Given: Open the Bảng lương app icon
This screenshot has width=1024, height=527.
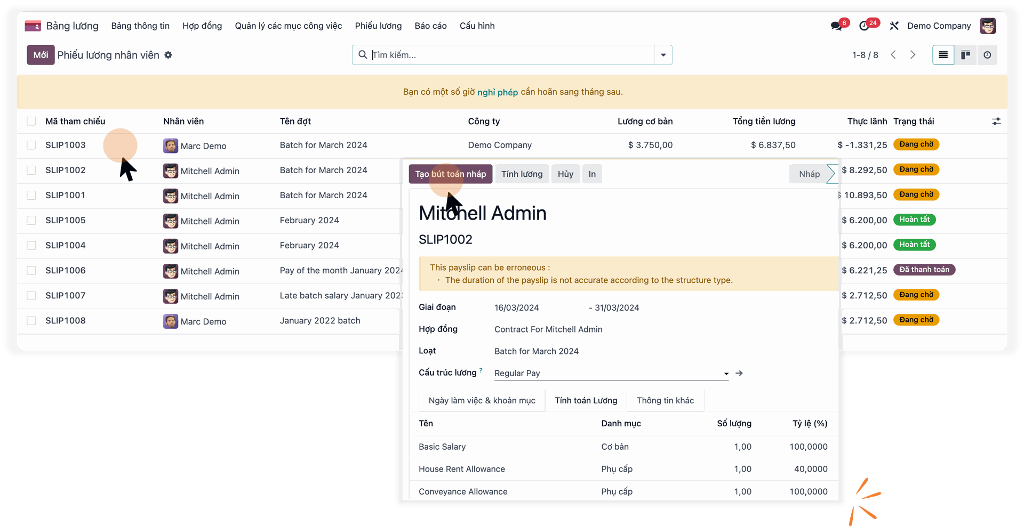Looking at the screenshot, I should (33, 26).
